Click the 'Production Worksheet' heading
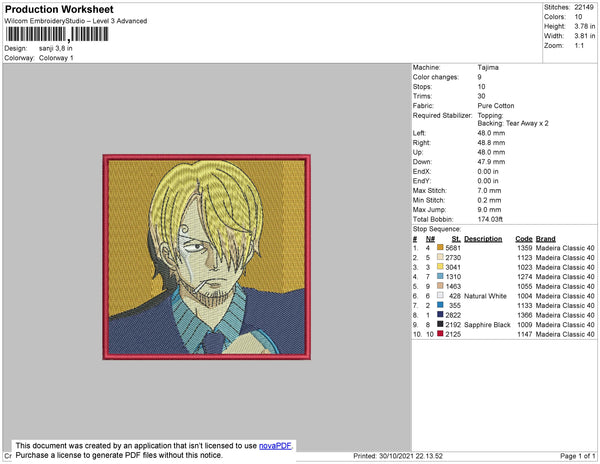Viewport: 600px width, 464px height. pyautogui.click(x=59, y=10)
